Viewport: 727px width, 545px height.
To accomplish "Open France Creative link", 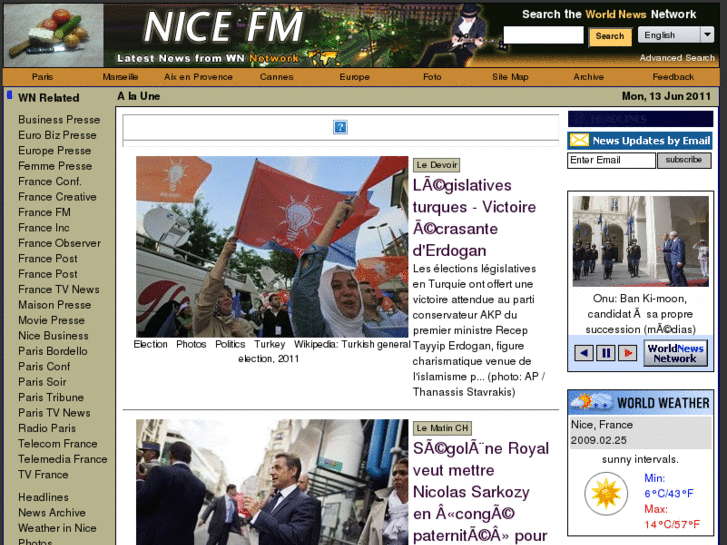I will 57,197.
